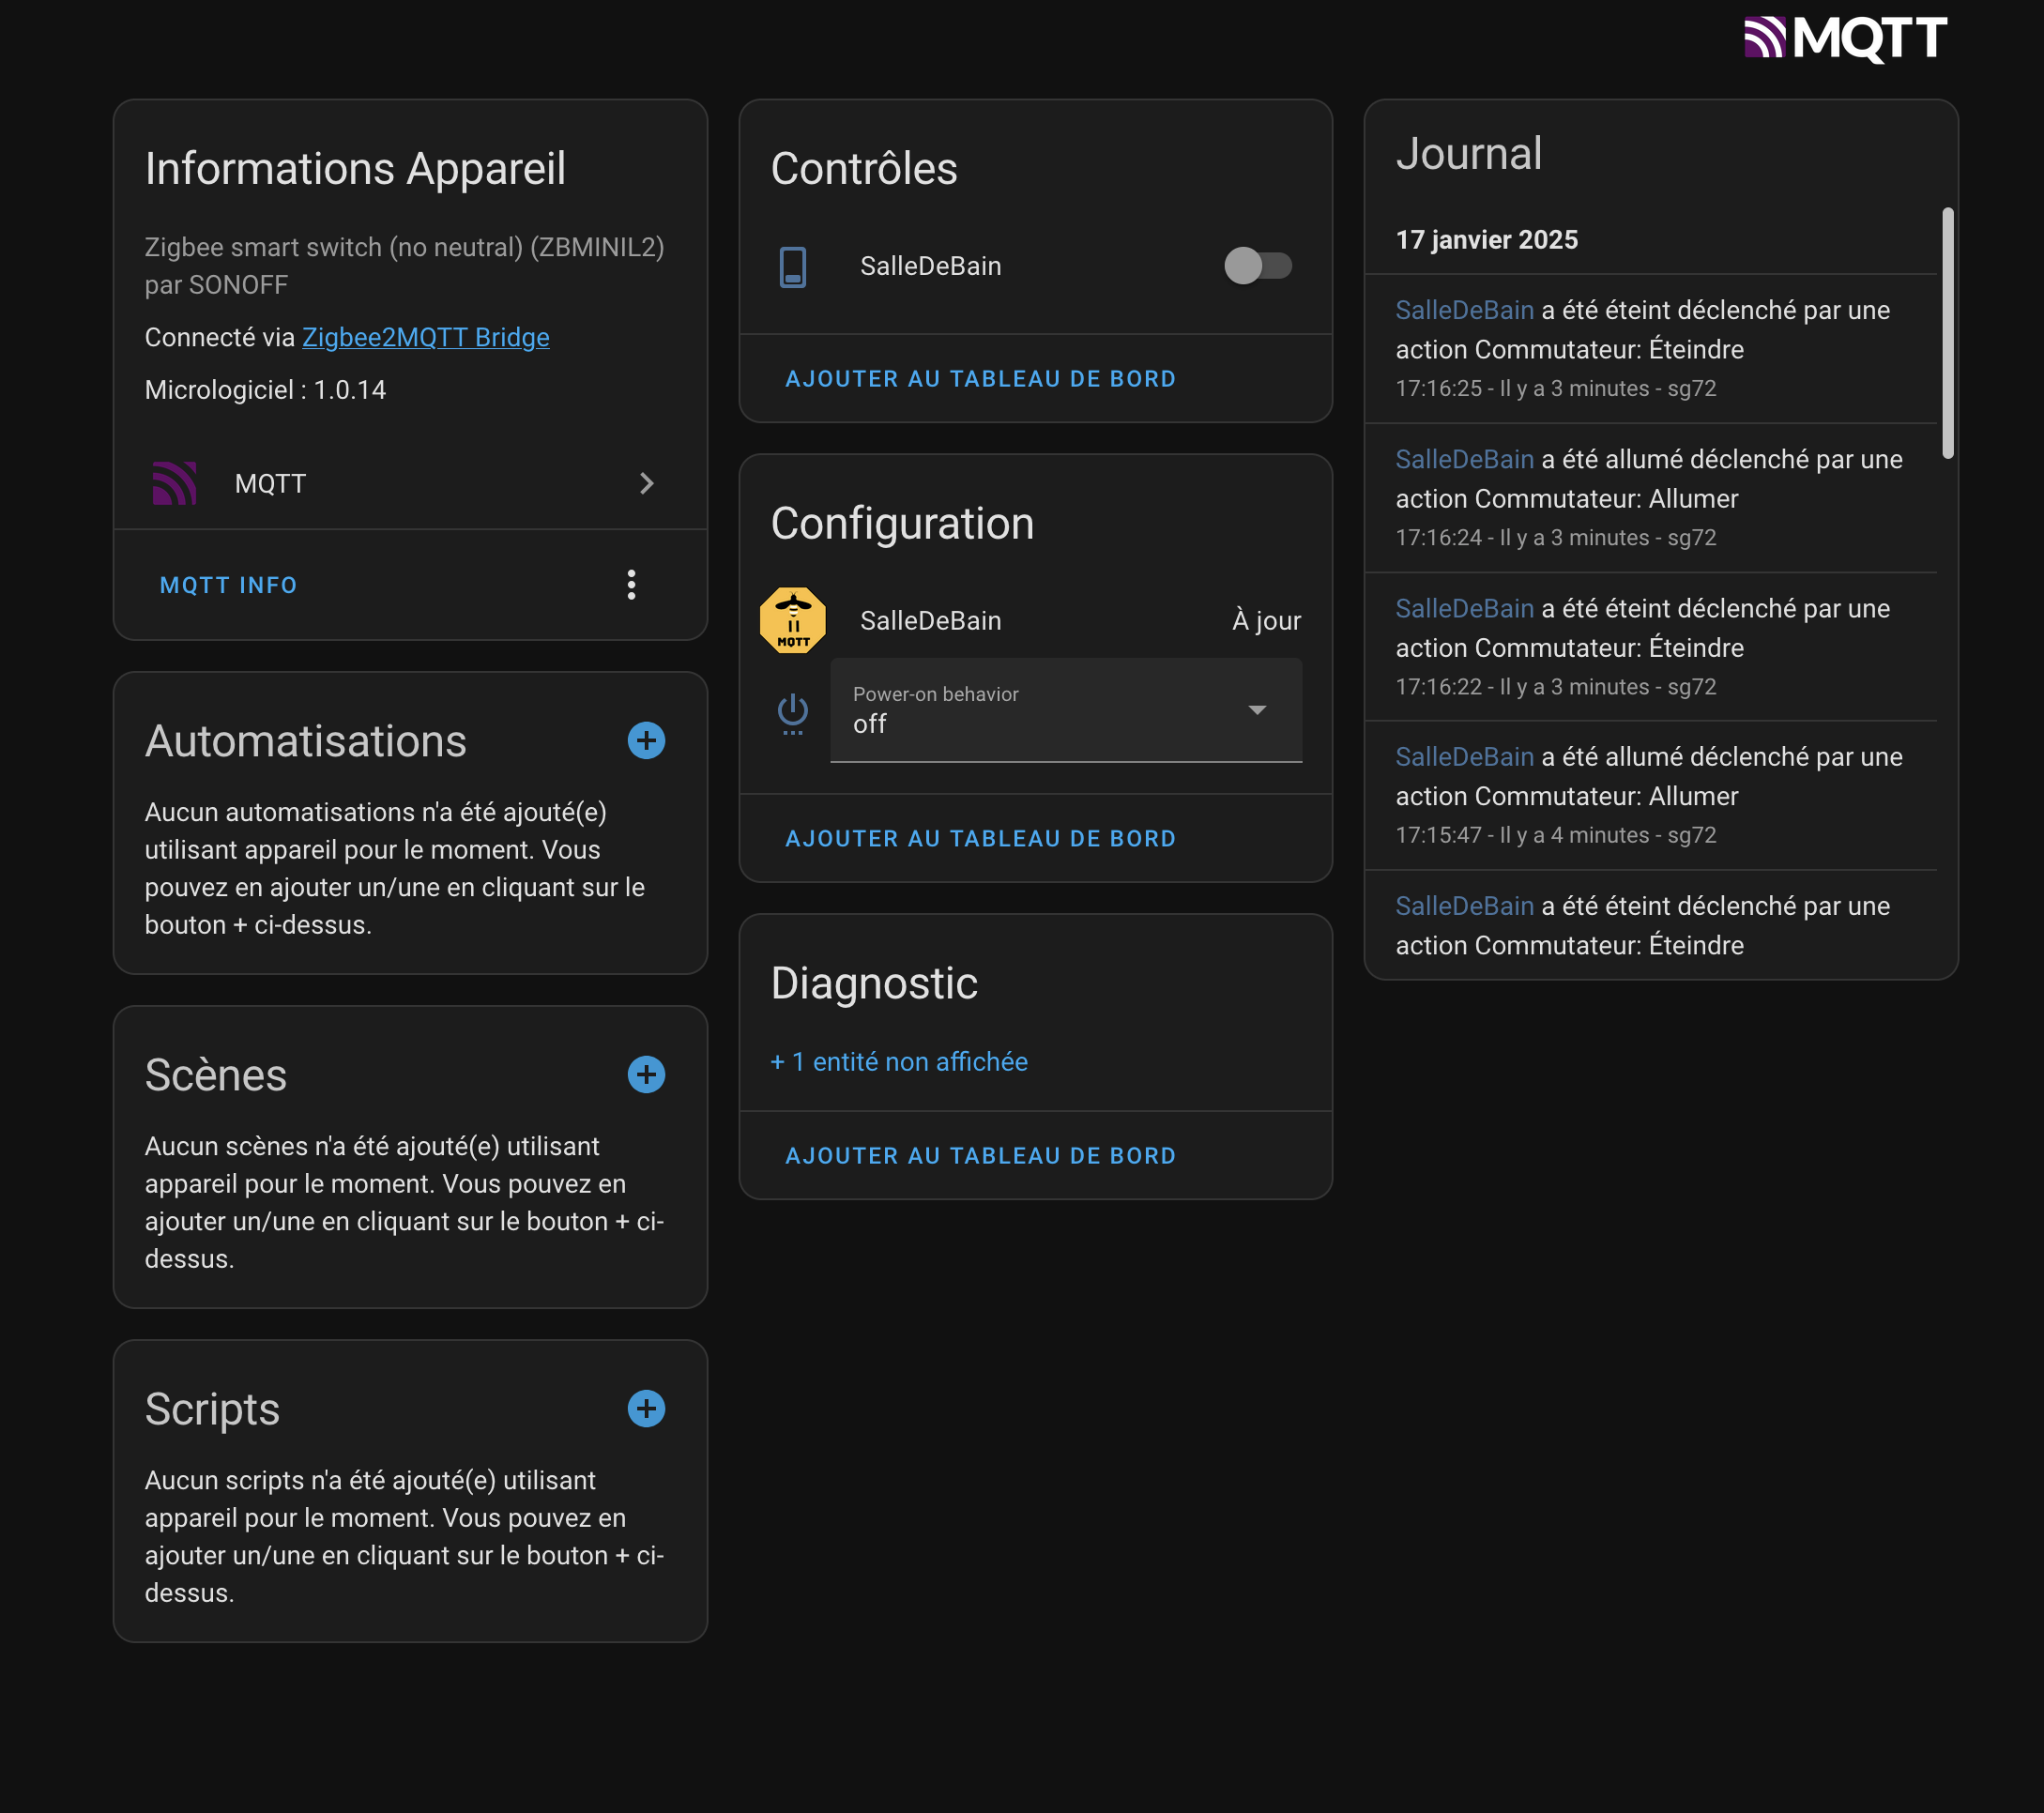Add Diagnostic card to the dashboard

(x=979, y=1156)
